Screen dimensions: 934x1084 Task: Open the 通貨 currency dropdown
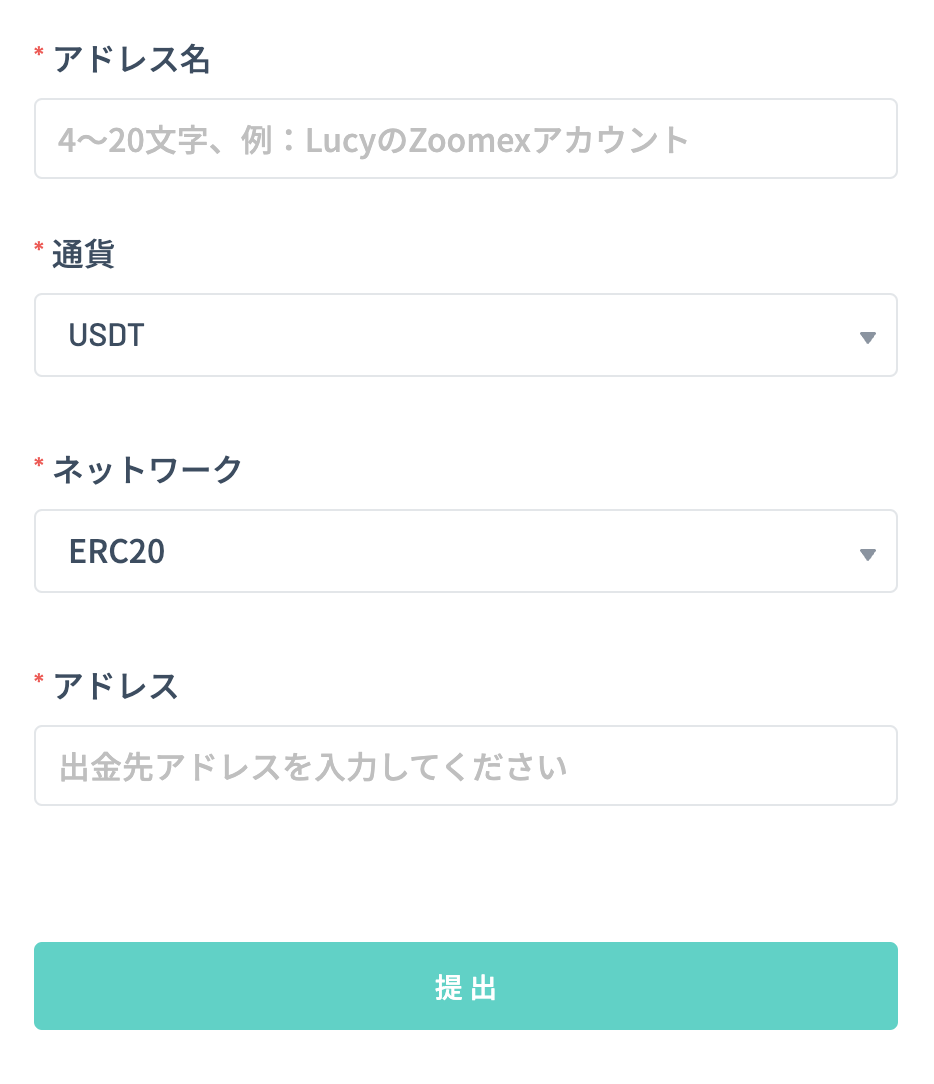[466, 335]
